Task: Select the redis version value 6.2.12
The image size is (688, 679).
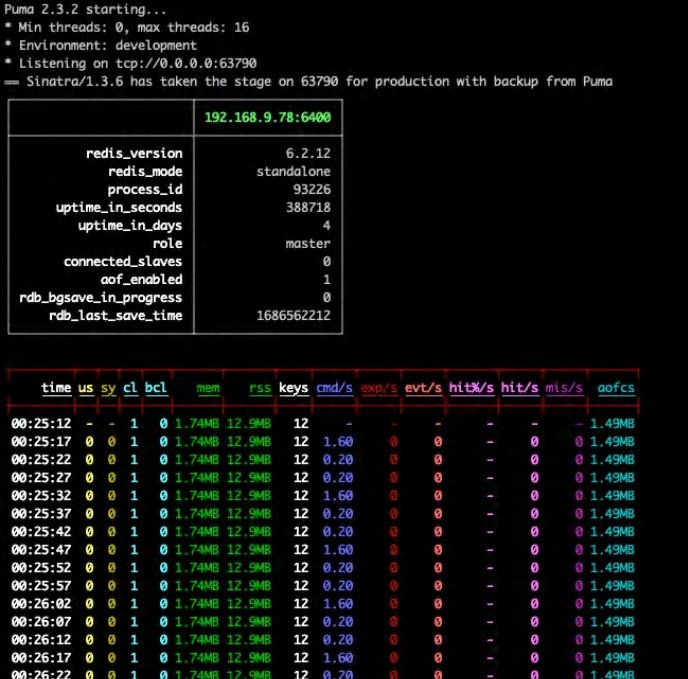Action: (x=308, y=153)
